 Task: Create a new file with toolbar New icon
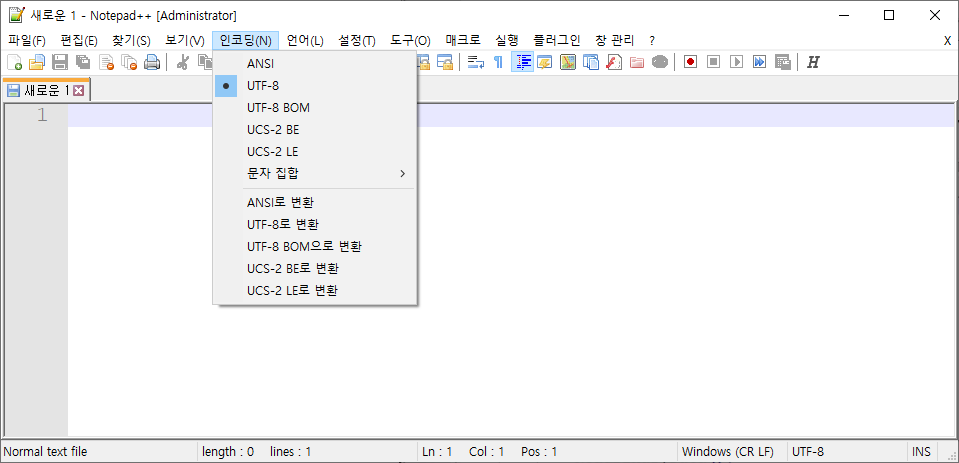14,62
